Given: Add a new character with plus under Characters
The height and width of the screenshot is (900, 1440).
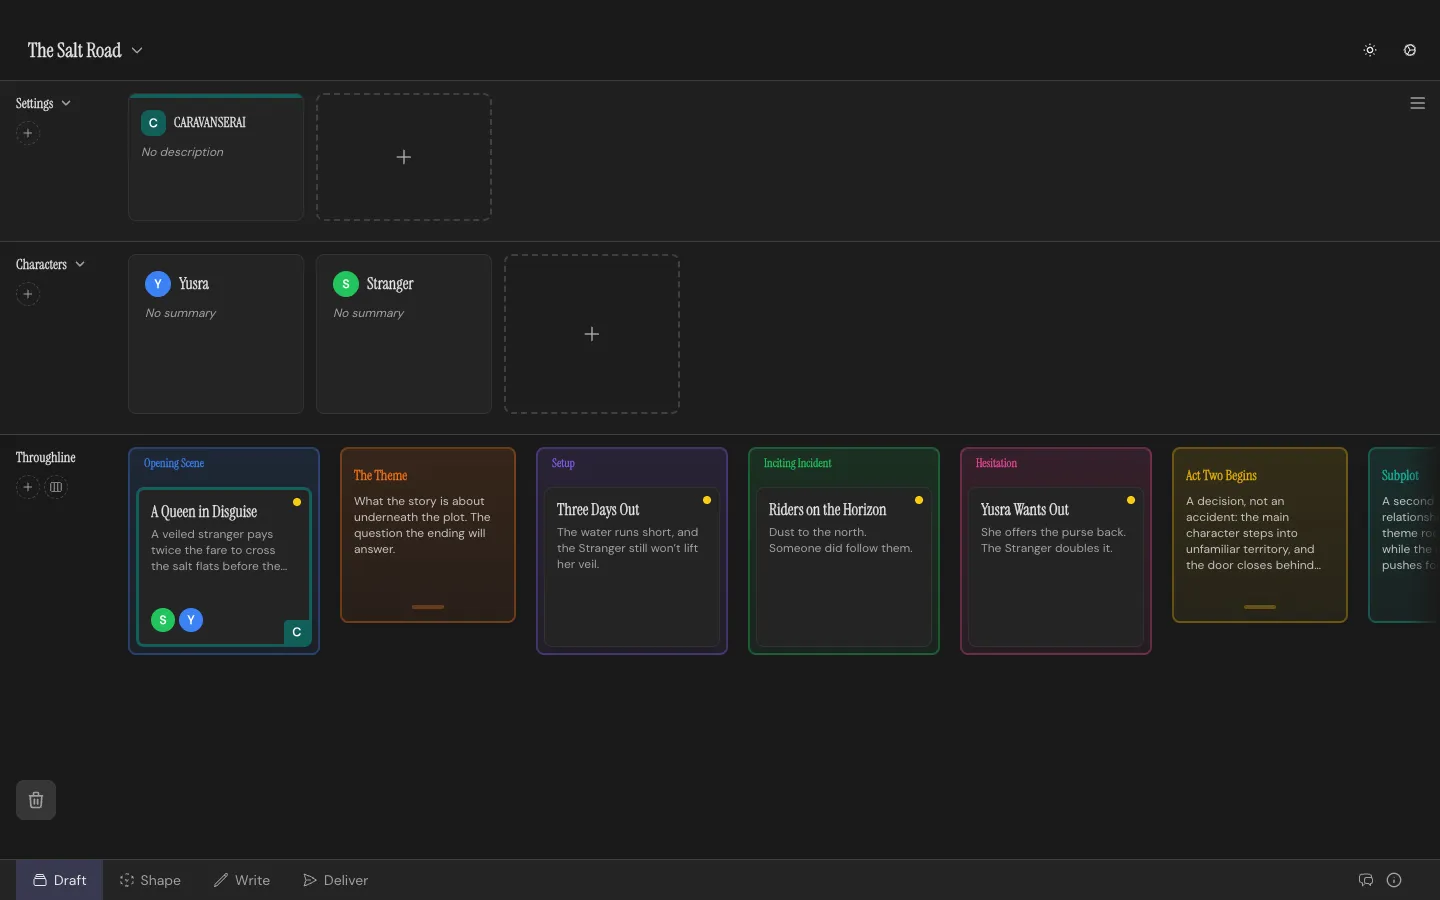Looking at the screenshot, I should tap(28, 294).
